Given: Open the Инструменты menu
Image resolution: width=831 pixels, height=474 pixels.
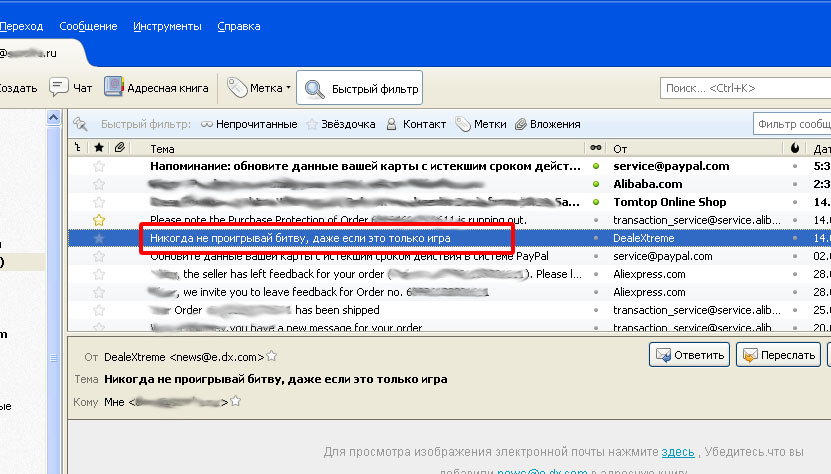Looking at the screenshot, I should click(x=167, y=26).
